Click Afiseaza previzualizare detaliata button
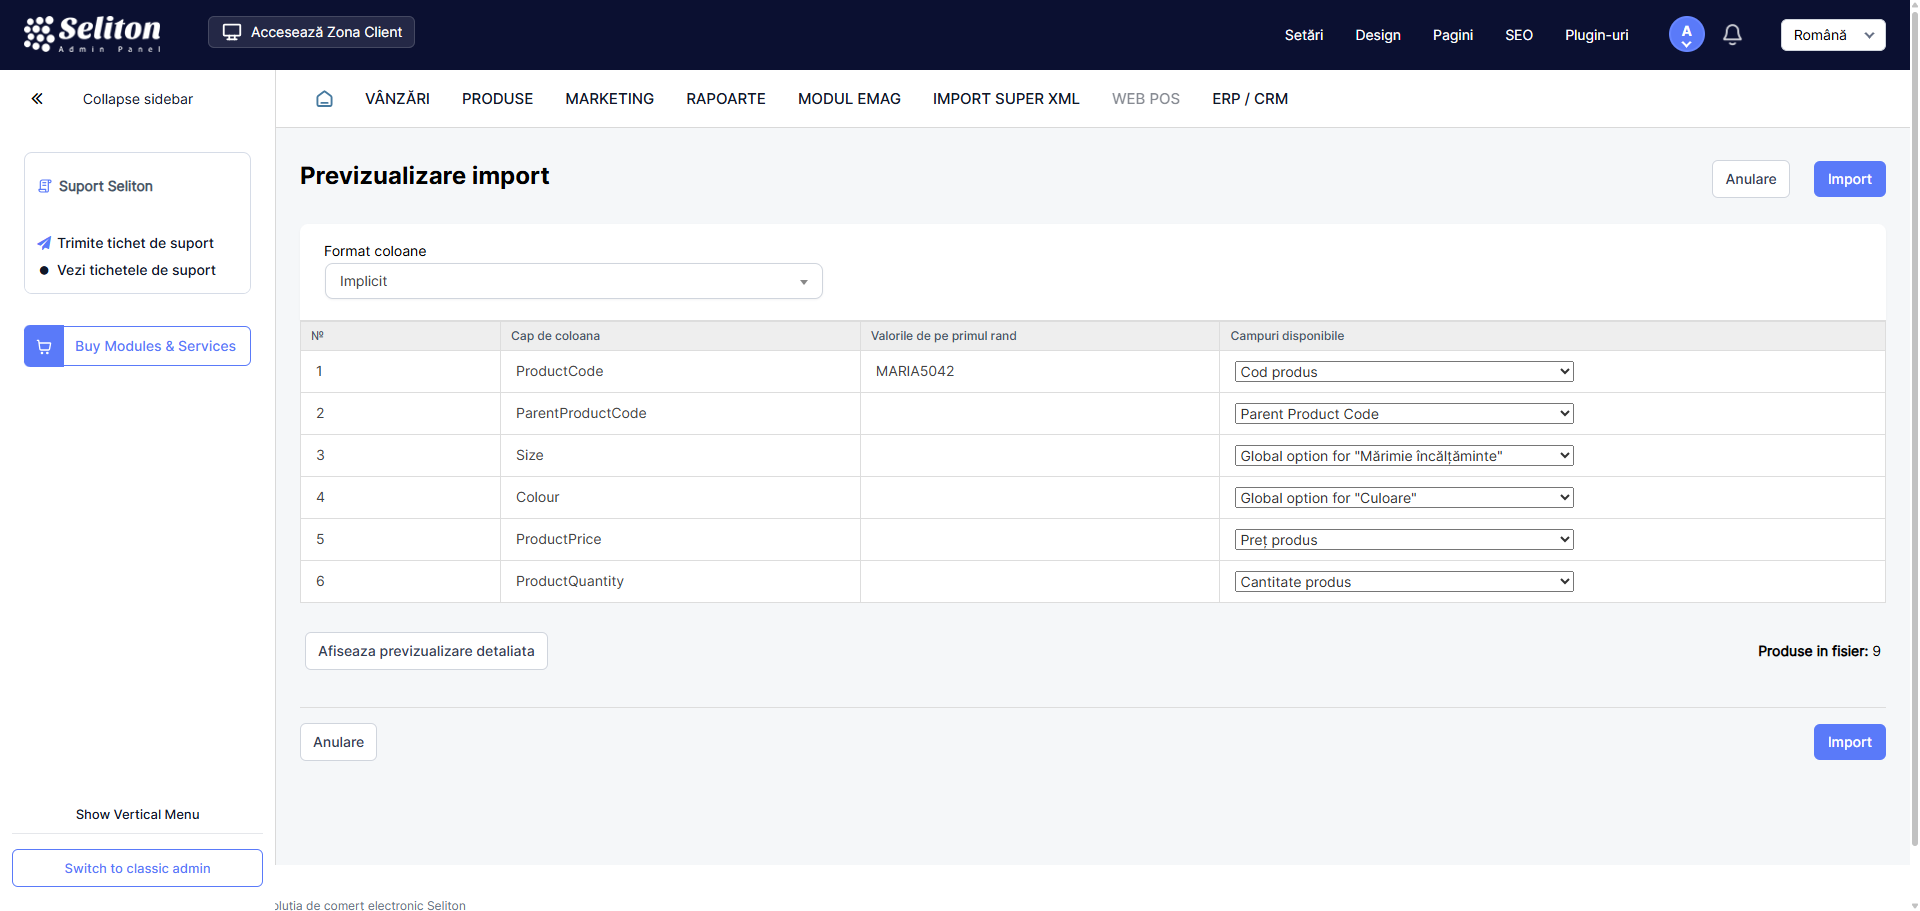This screenshot has height=911, width=1920. point(426,651)
